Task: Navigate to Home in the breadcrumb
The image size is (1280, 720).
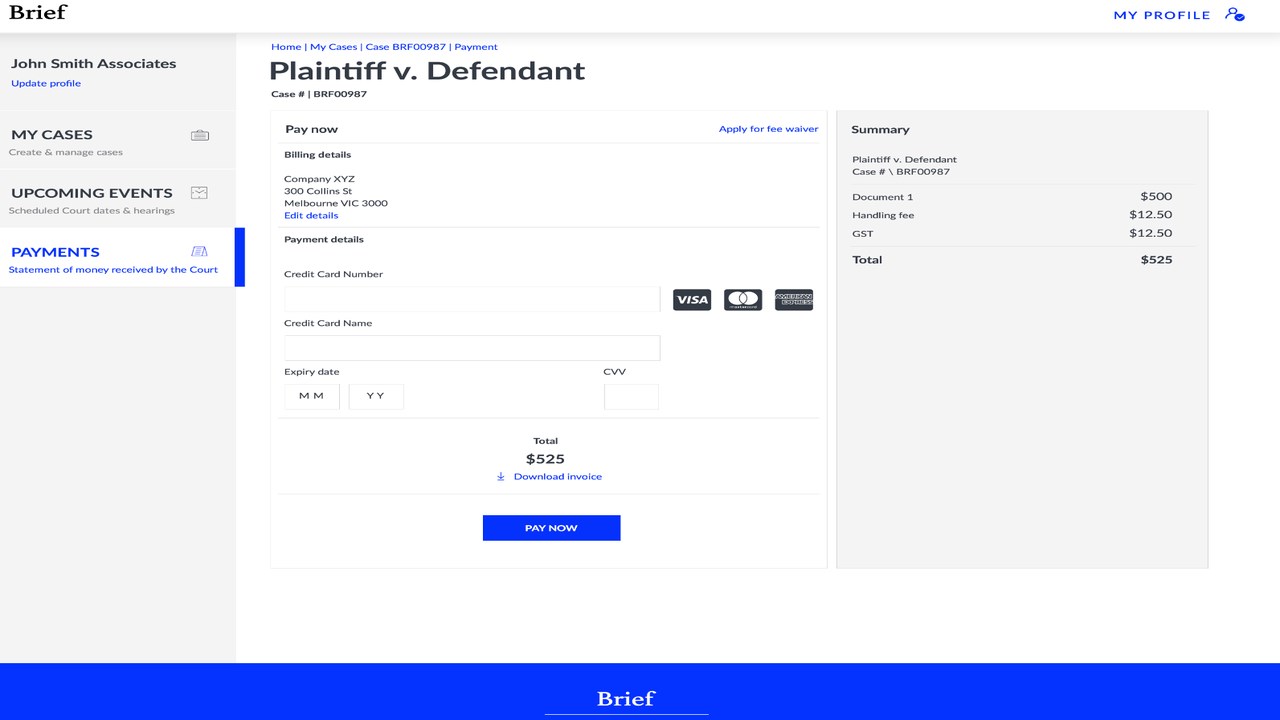Action: (x=286, y=47)
